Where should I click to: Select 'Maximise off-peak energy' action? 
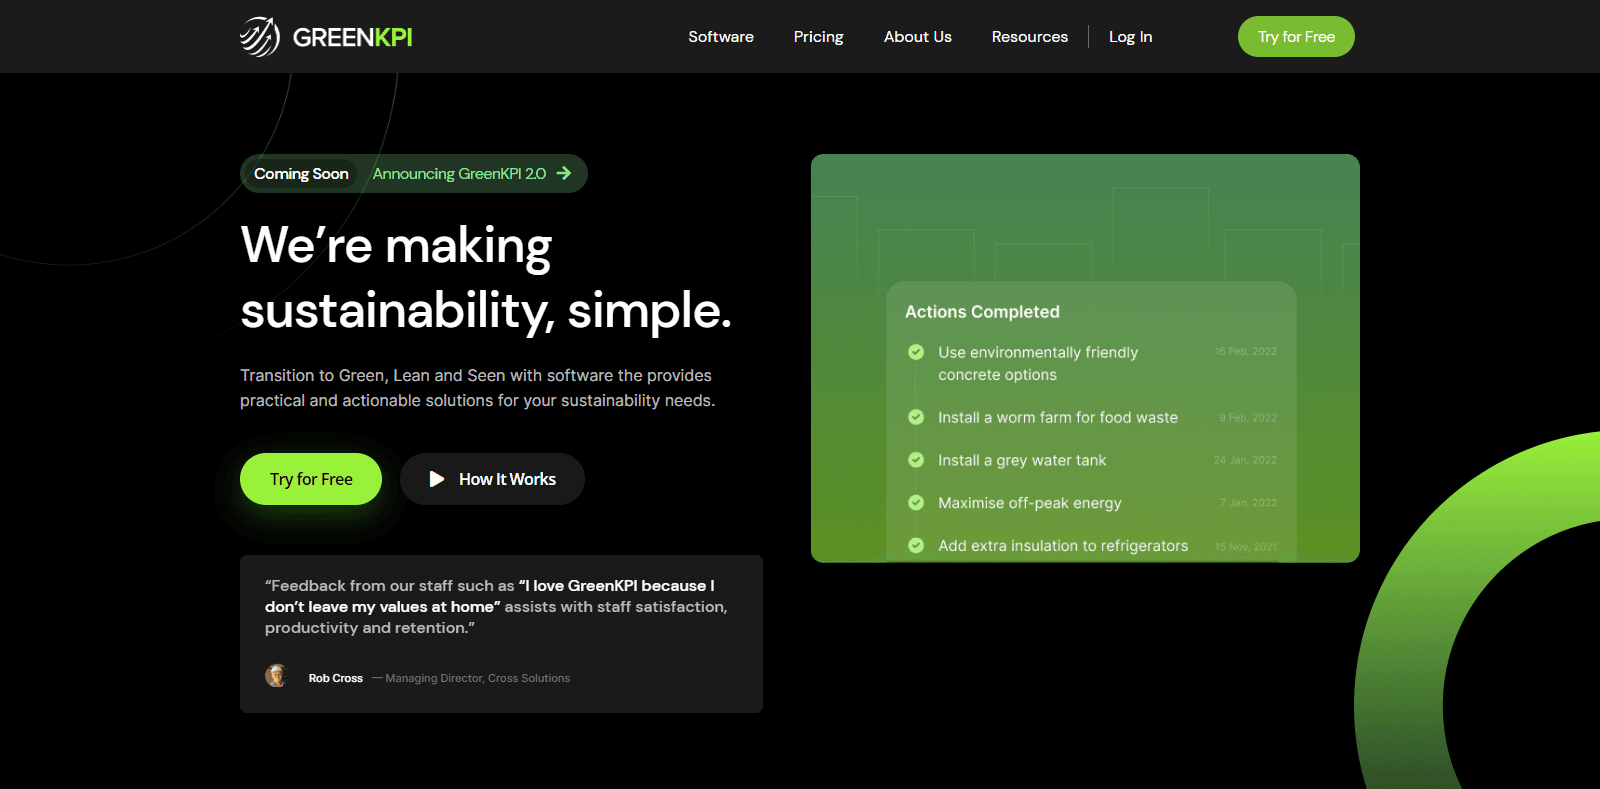(x=1030, y=503)
